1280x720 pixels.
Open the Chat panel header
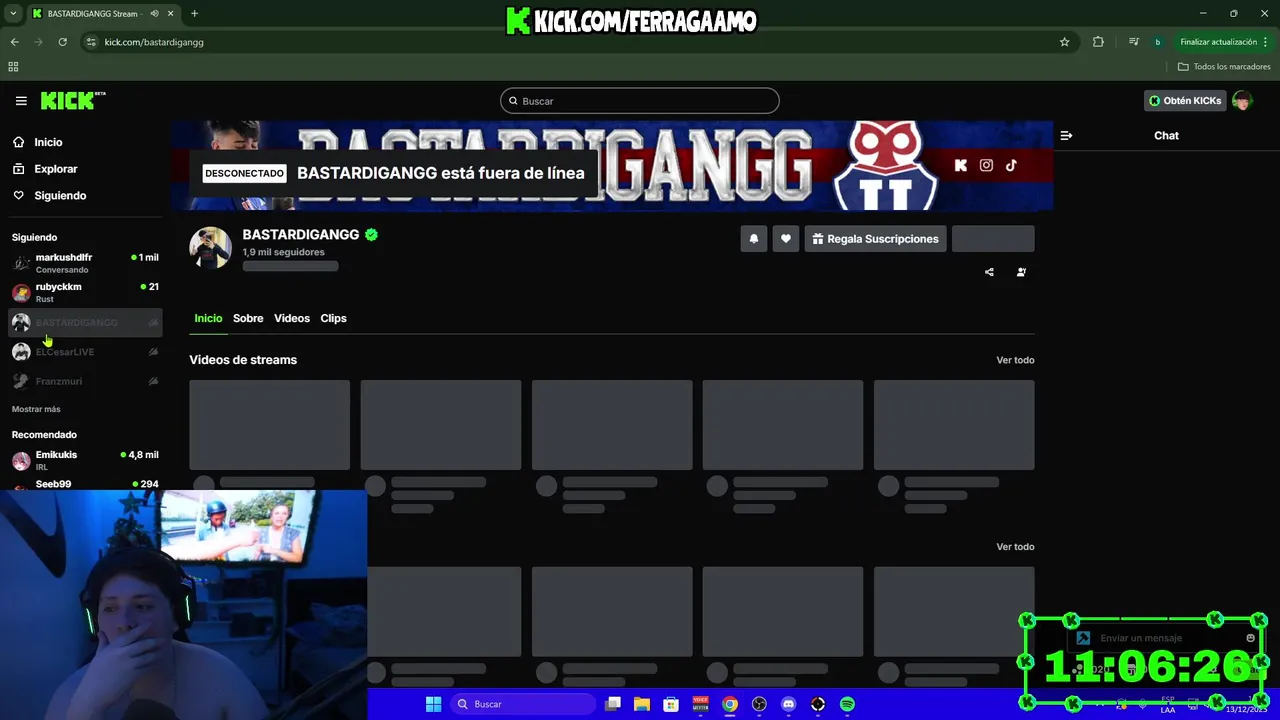(x=1166, y=135)
